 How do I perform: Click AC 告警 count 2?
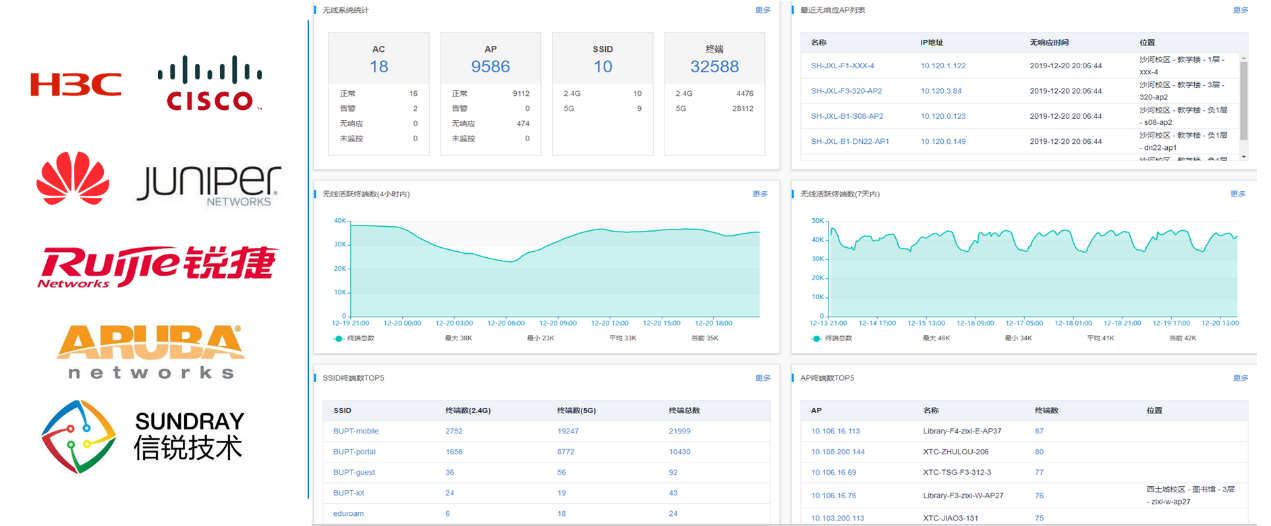[415, 108]
